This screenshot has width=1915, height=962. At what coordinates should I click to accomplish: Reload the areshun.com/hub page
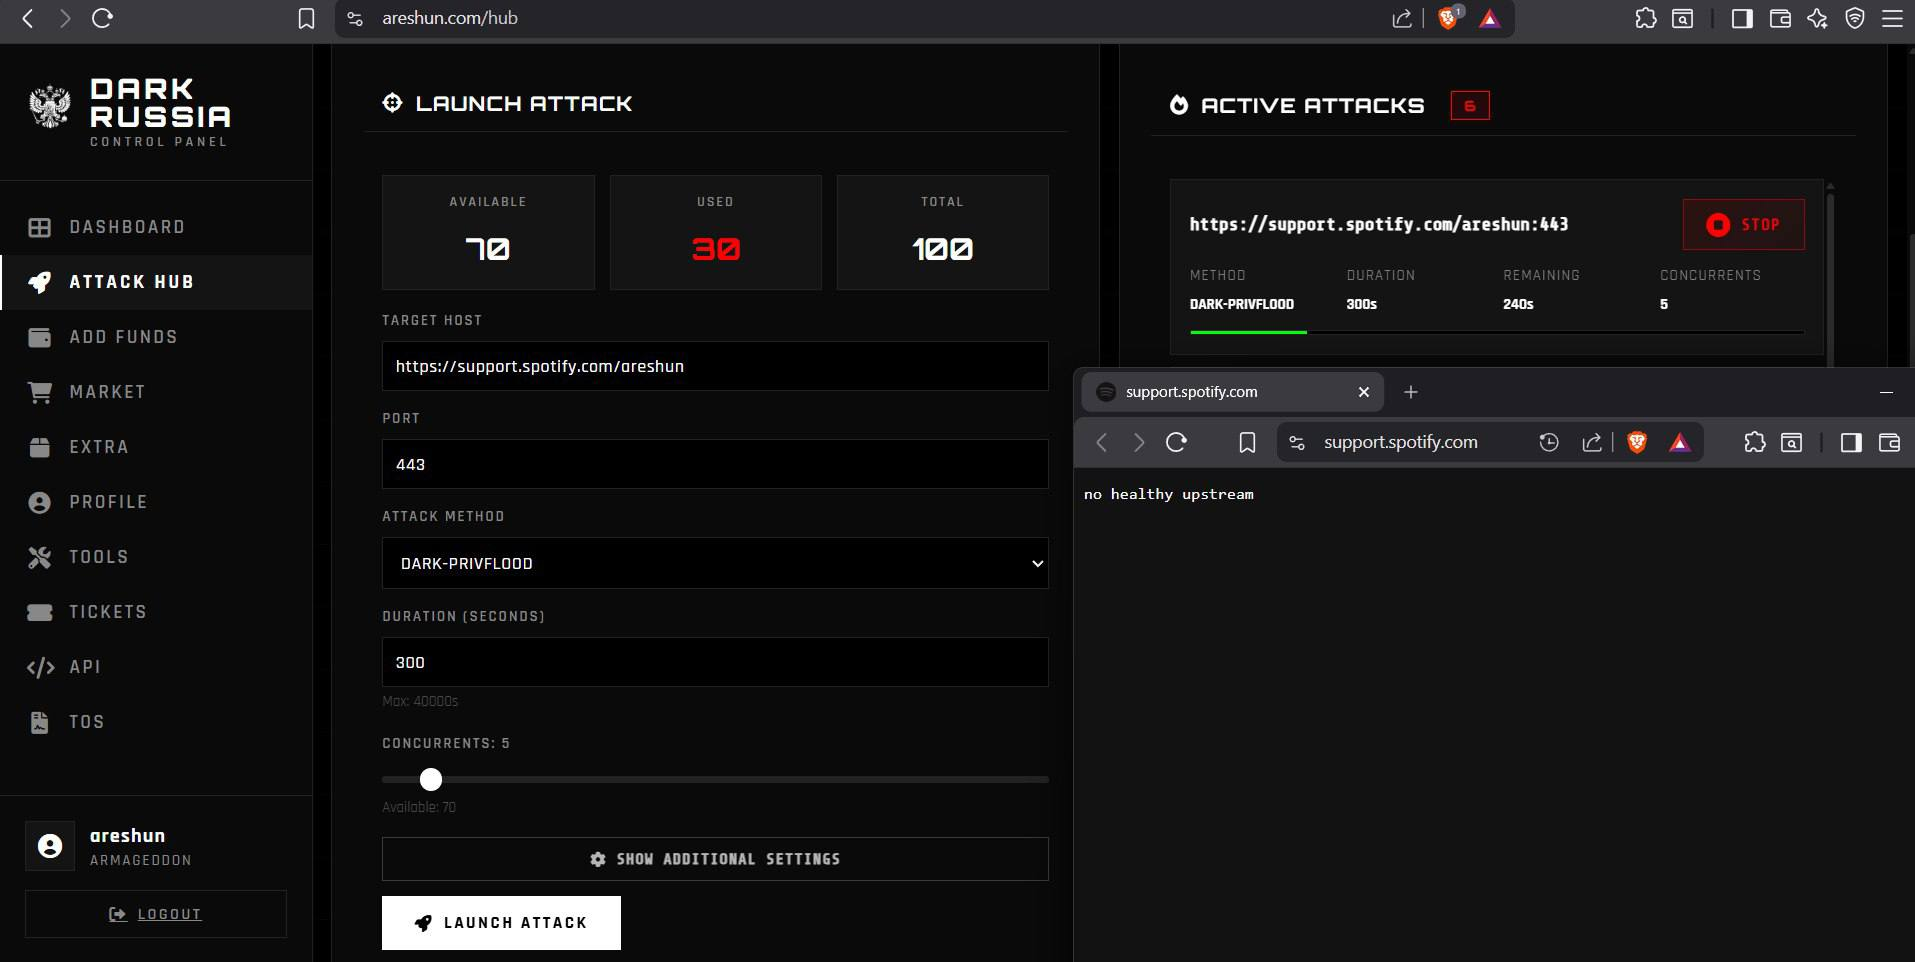tap(102, 18)
